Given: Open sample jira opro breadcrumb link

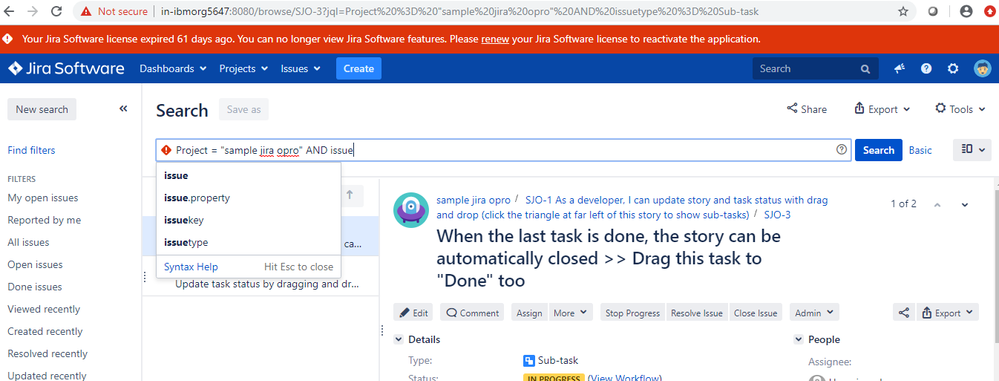Looking at the screenshot, I should point(473,199).
